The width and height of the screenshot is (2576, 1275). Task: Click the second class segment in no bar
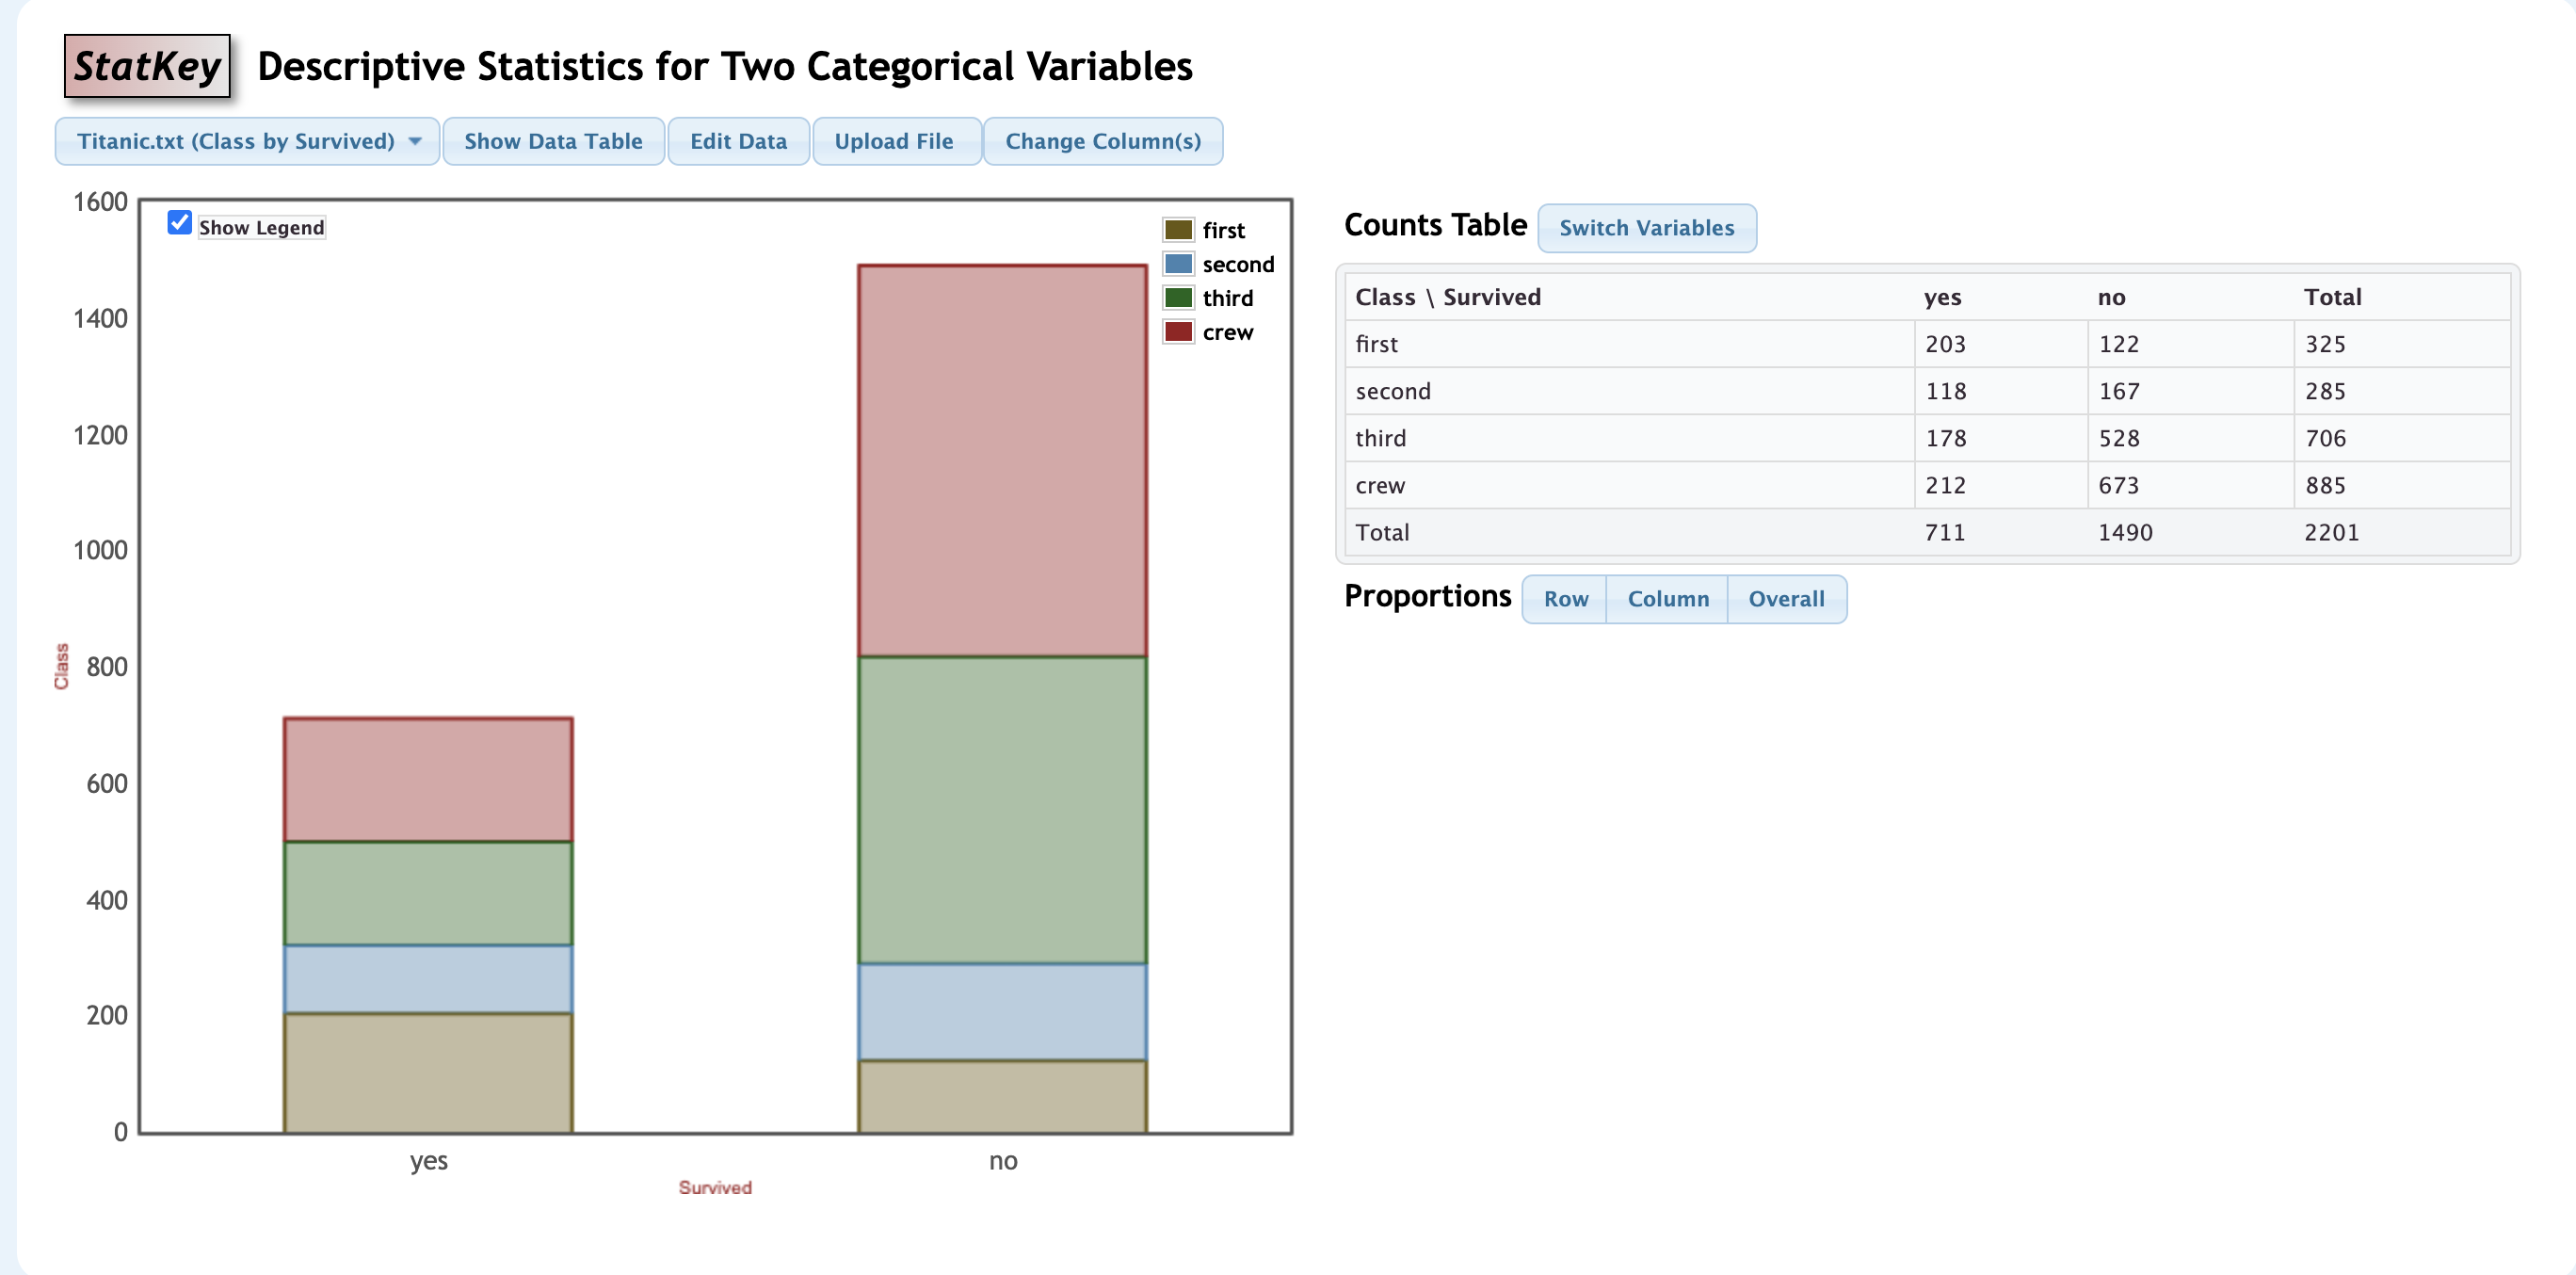pos(1002,1012)
